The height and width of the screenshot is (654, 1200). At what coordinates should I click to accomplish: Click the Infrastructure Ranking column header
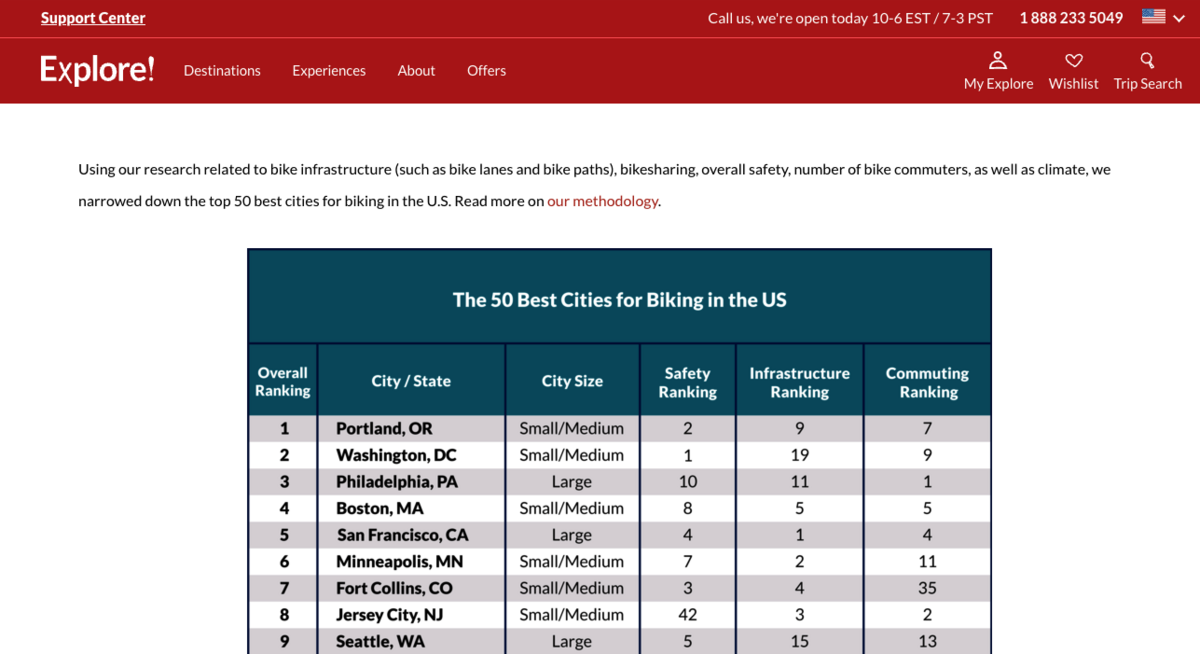799,382
